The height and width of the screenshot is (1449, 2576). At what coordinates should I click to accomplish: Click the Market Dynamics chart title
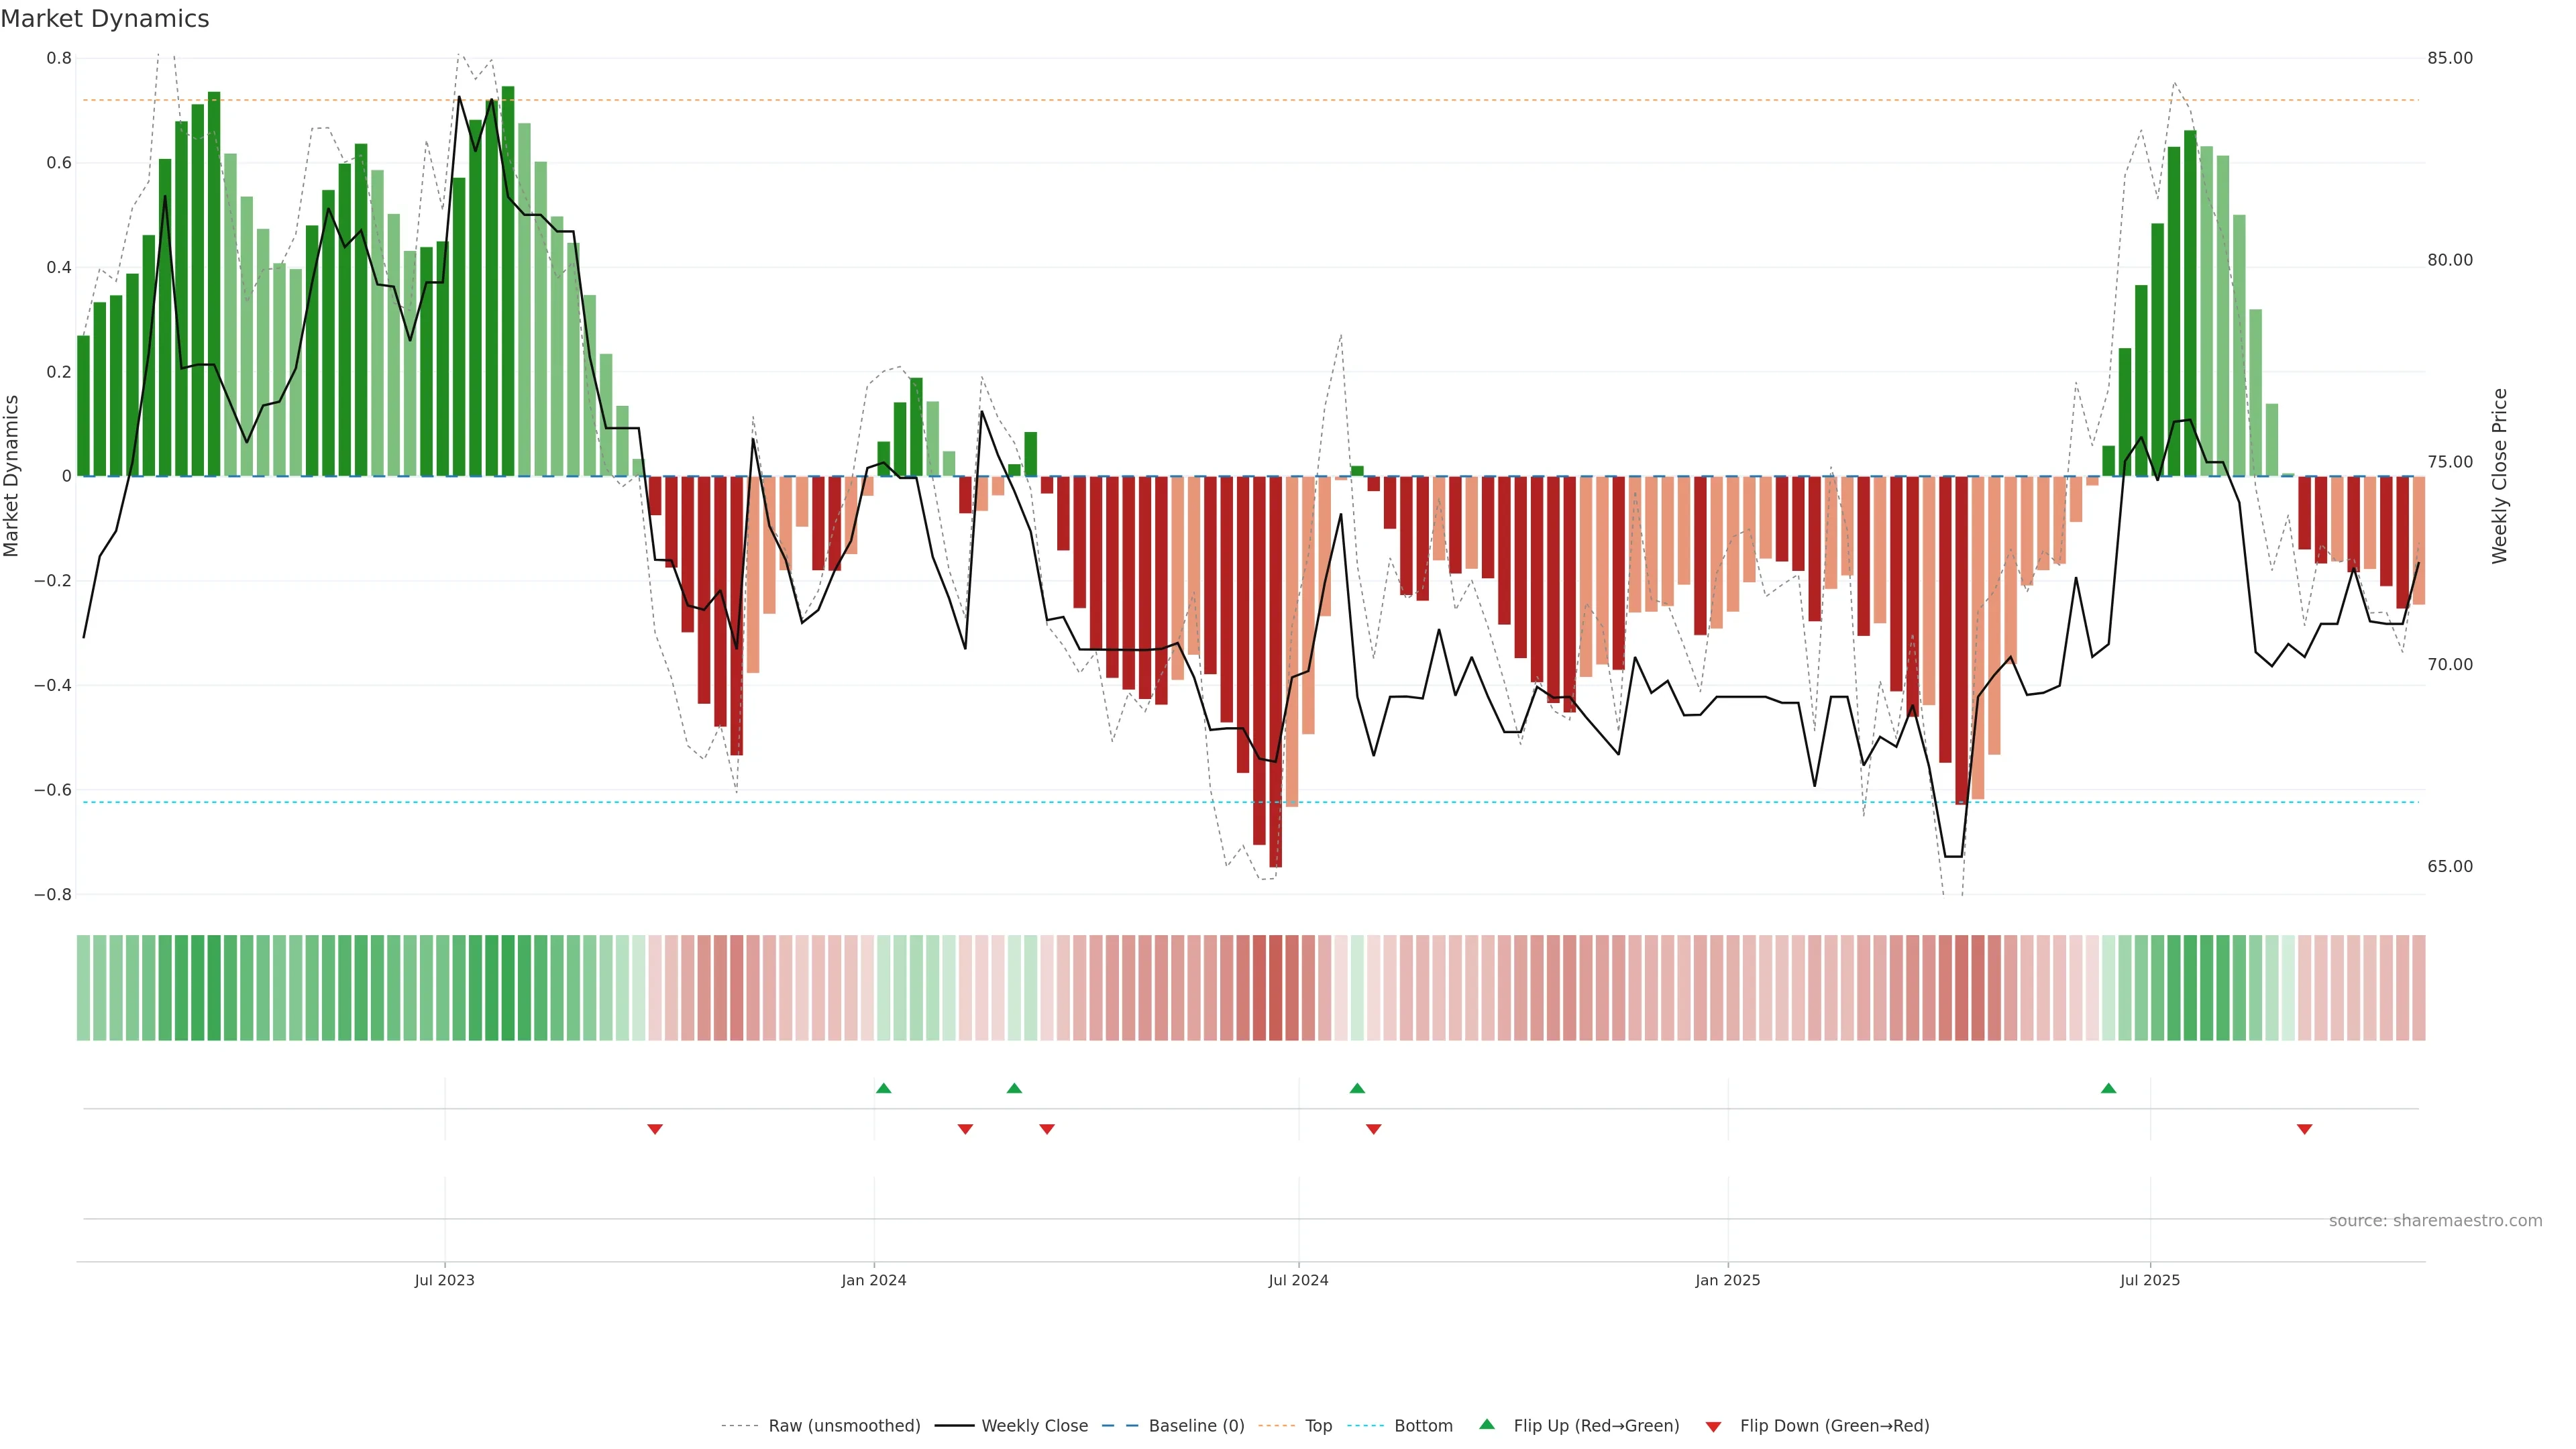105,19
